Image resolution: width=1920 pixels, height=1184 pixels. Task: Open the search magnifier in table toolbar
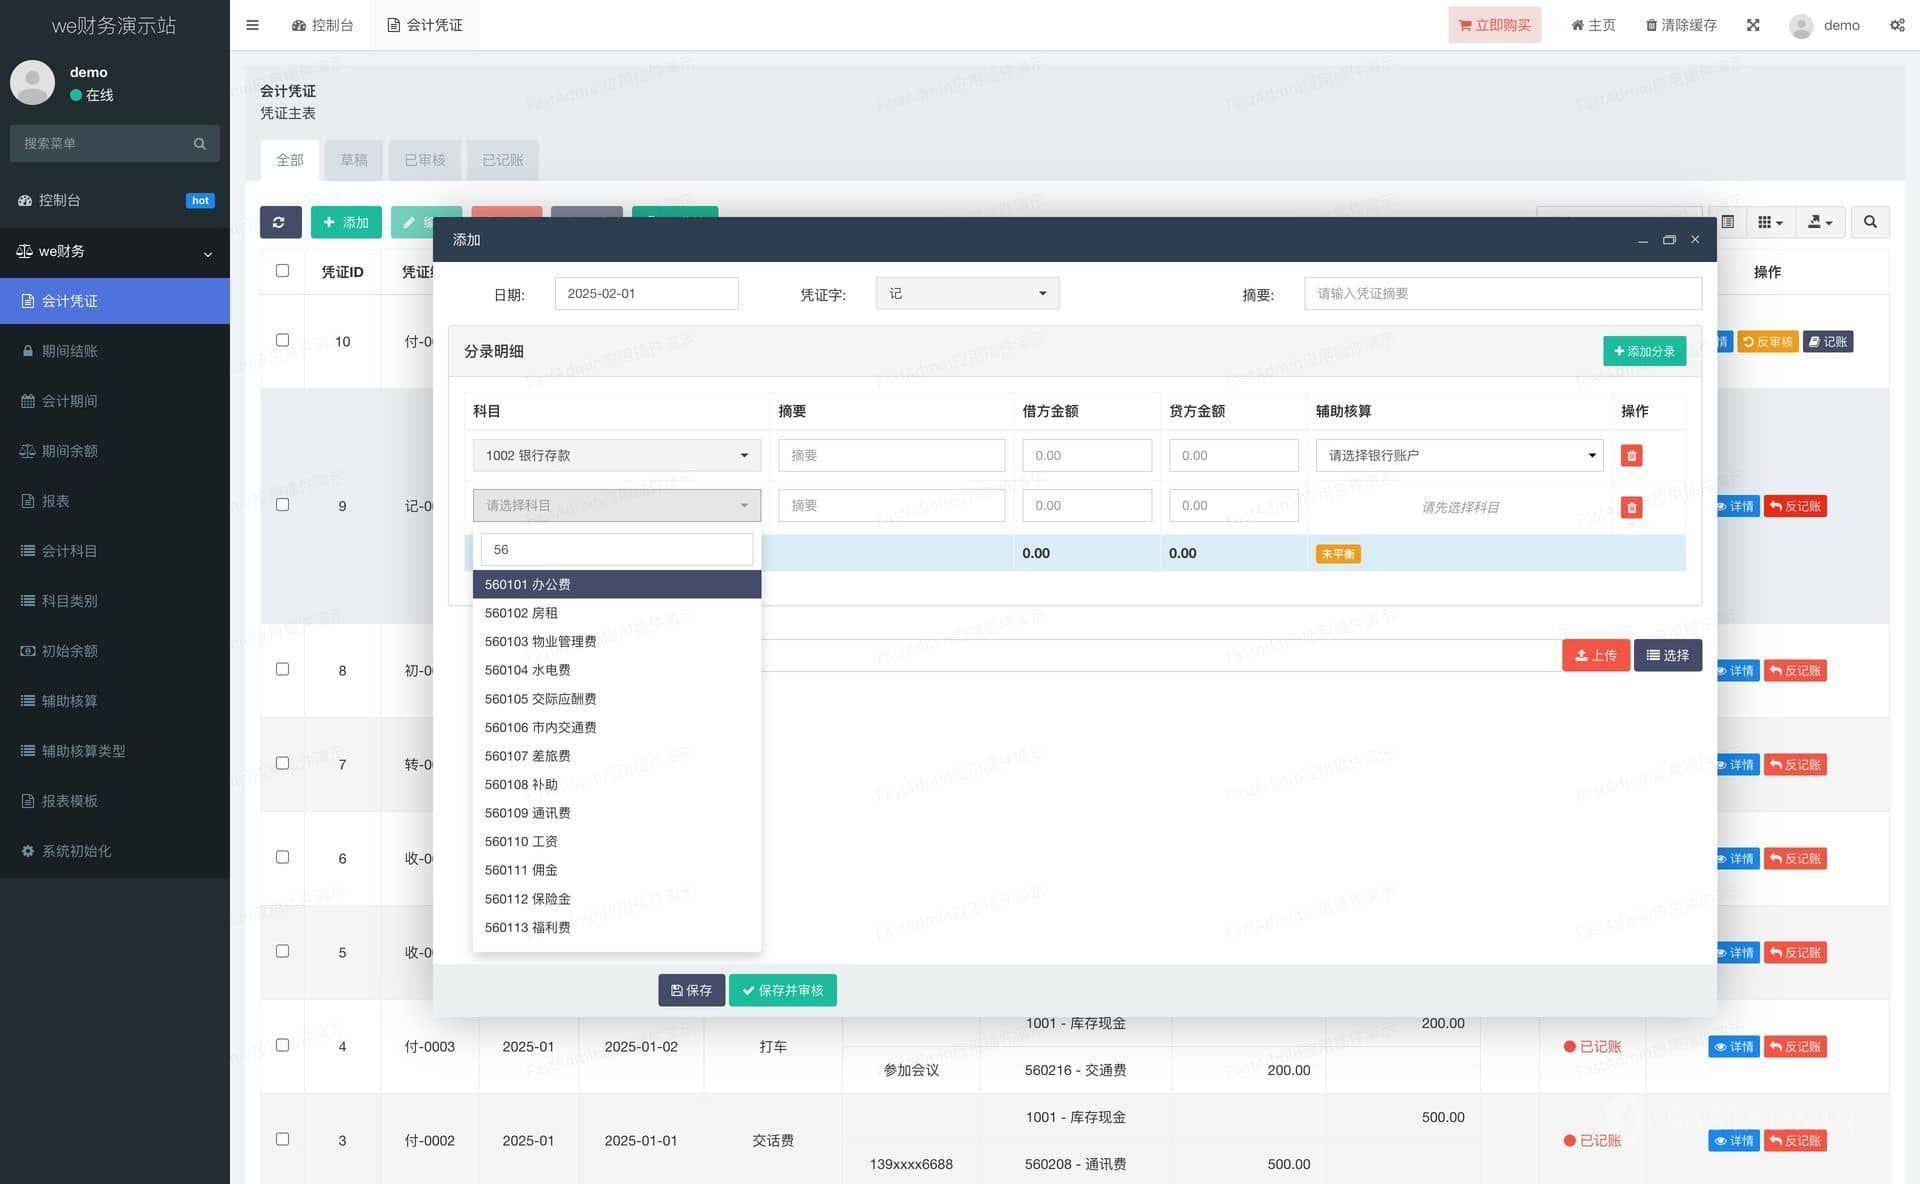click(1869, 222)
